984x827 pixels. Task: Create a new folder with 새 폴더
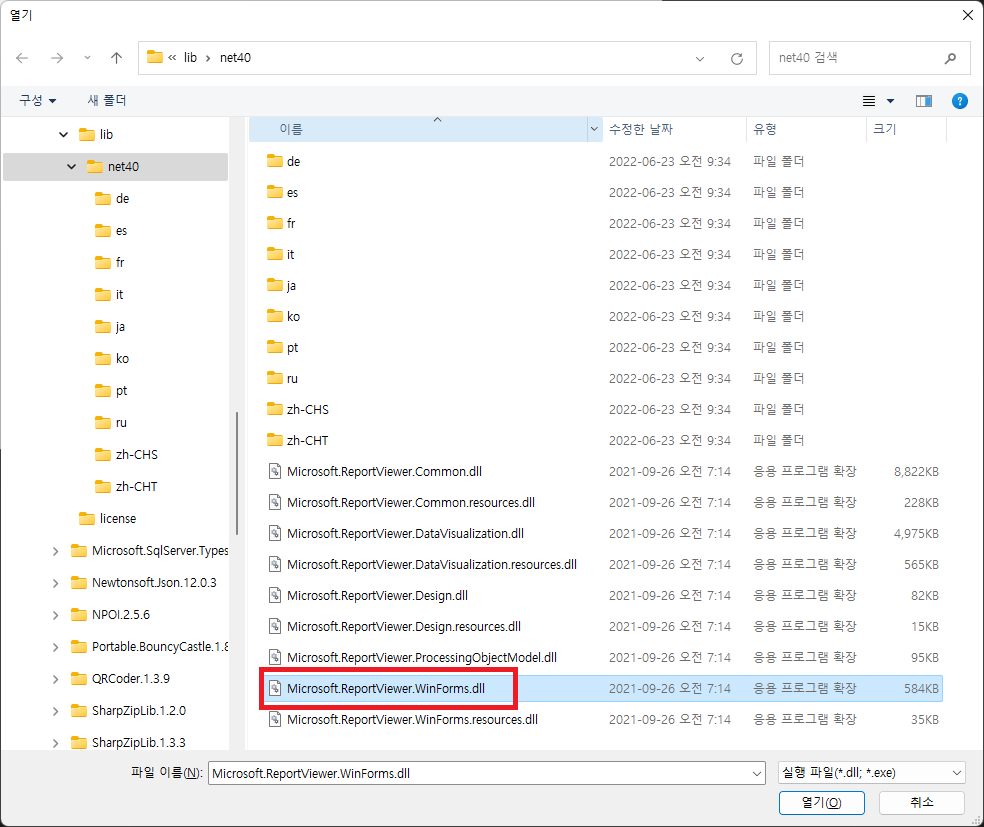107,100
